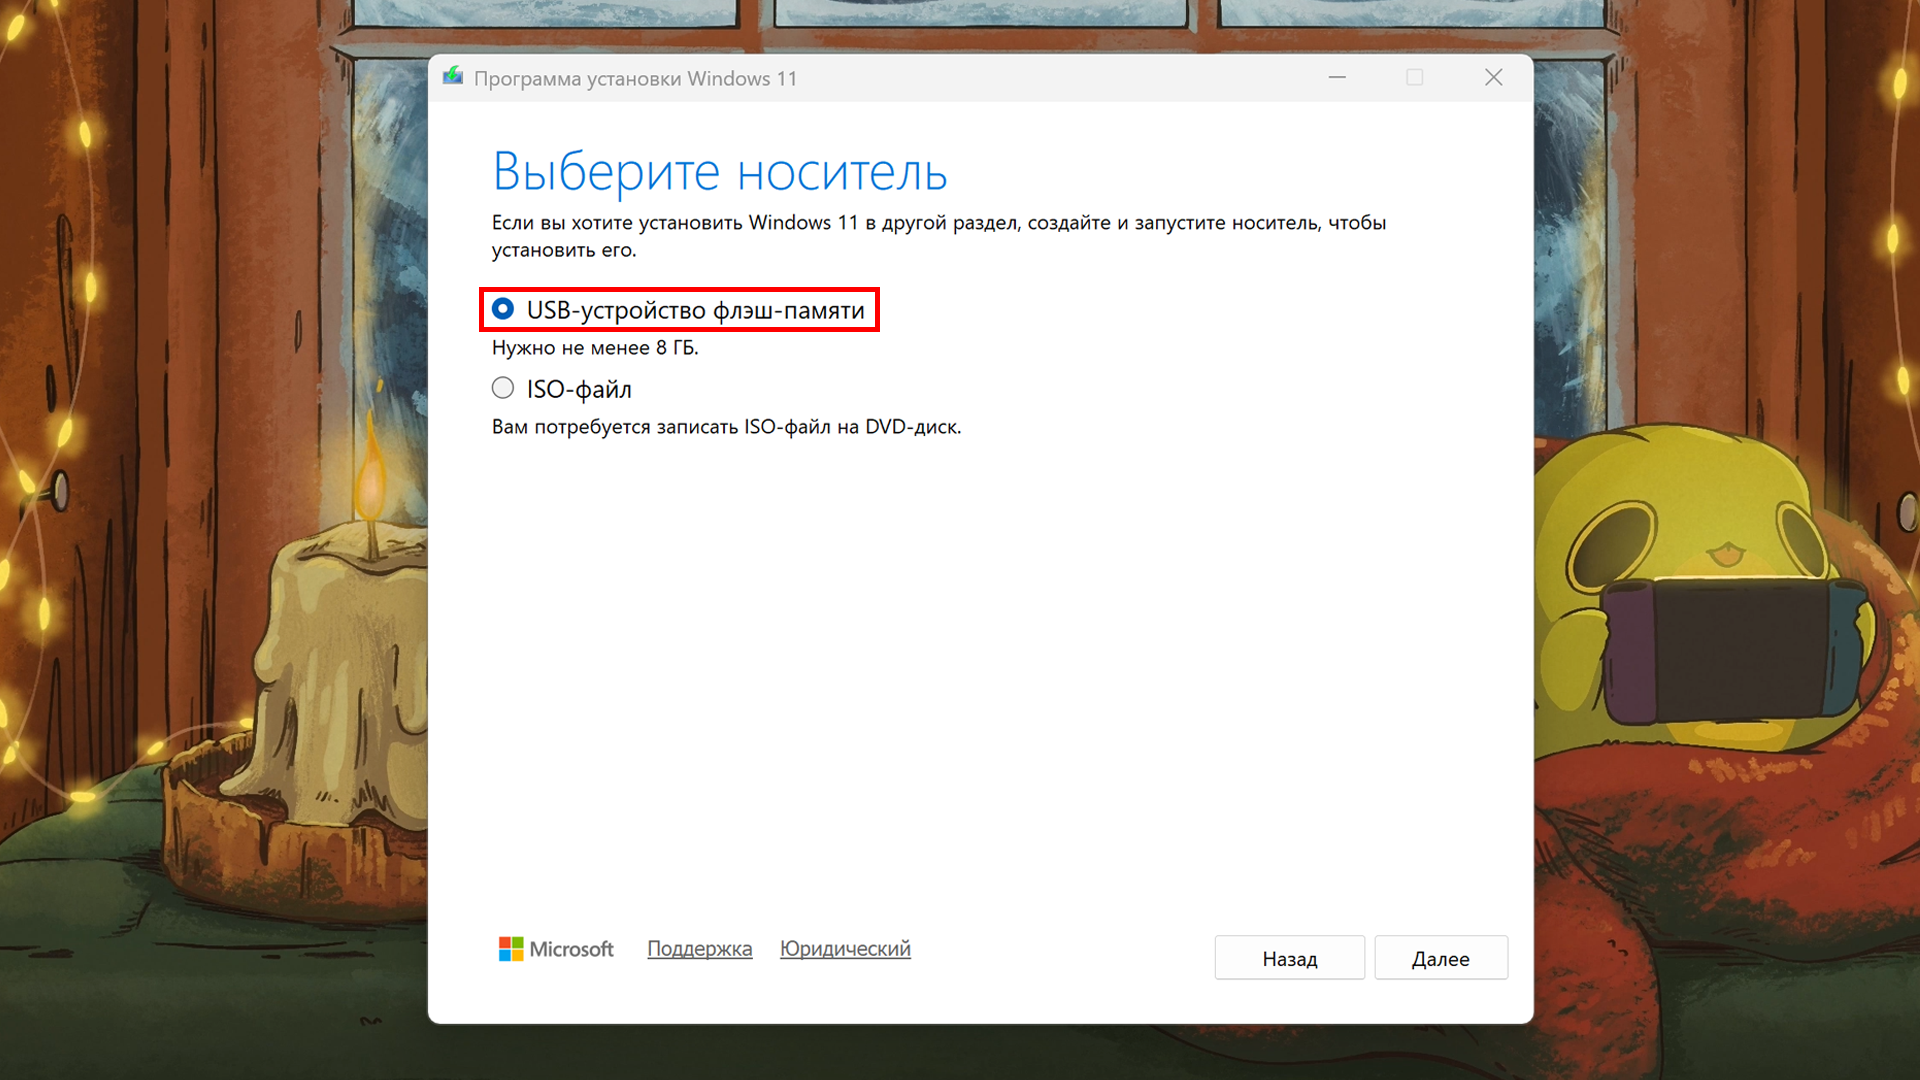Click the "USB-устройство флэш-памяти" label text

[x=695, y=311]
